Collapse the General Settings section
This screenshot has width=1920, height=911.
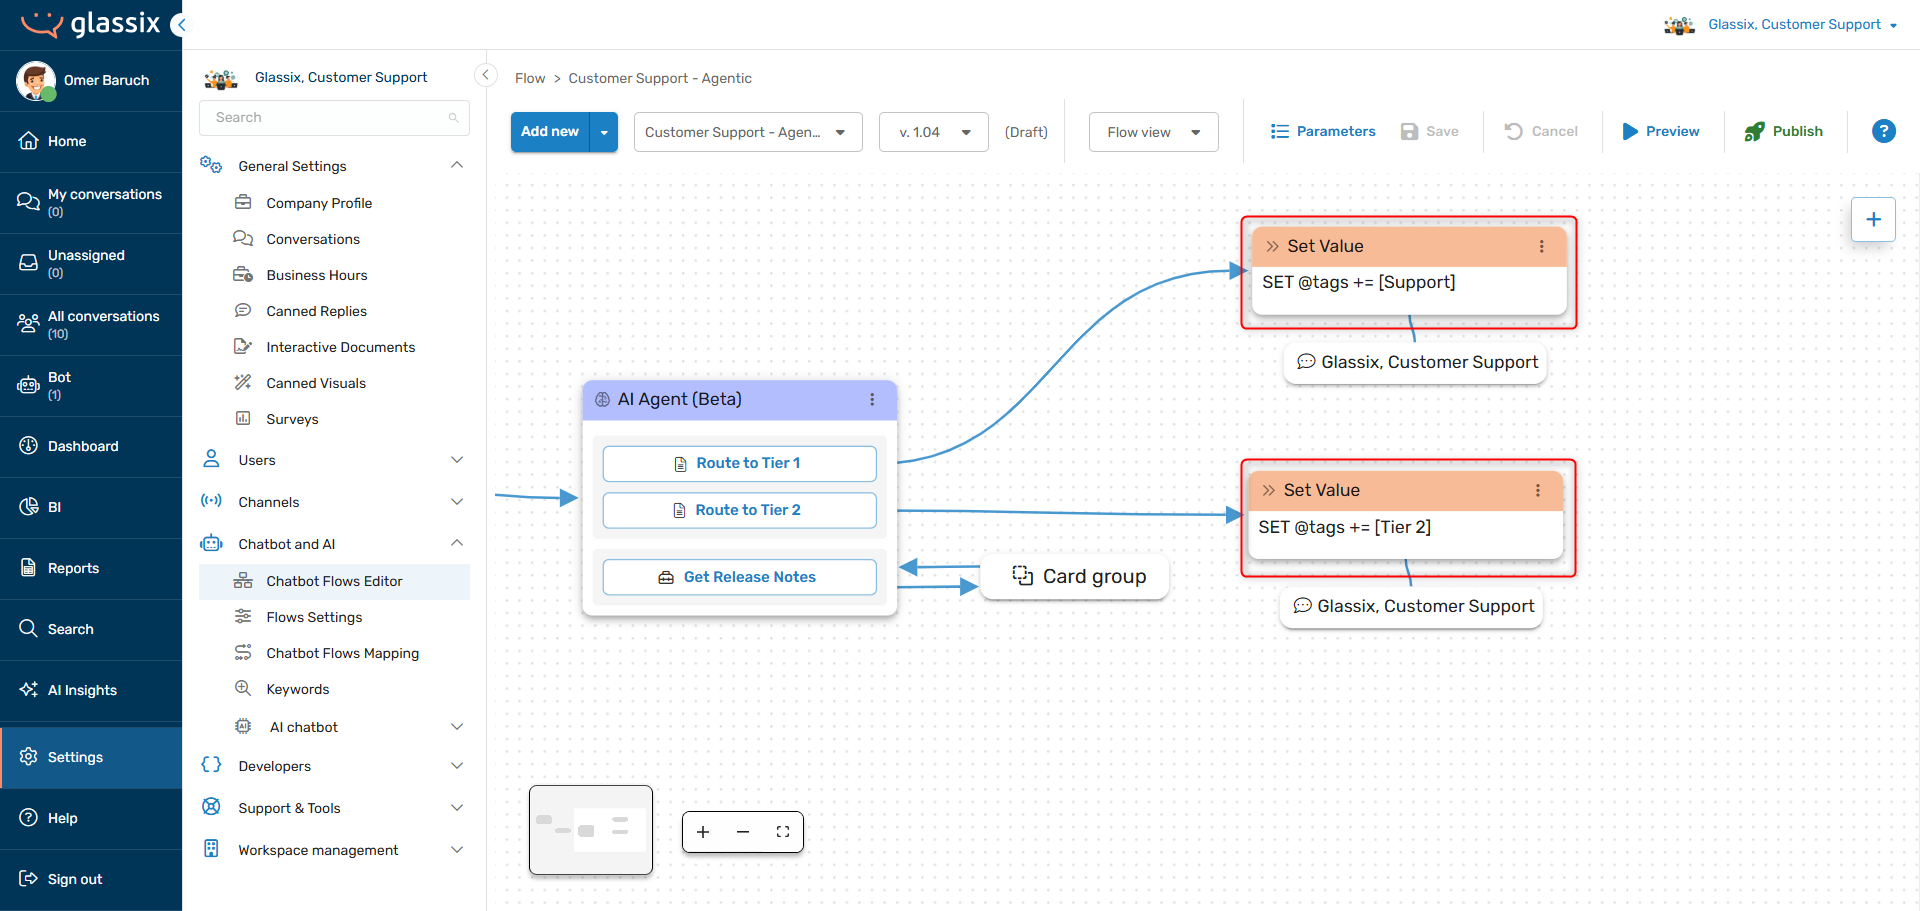point(457,165)
